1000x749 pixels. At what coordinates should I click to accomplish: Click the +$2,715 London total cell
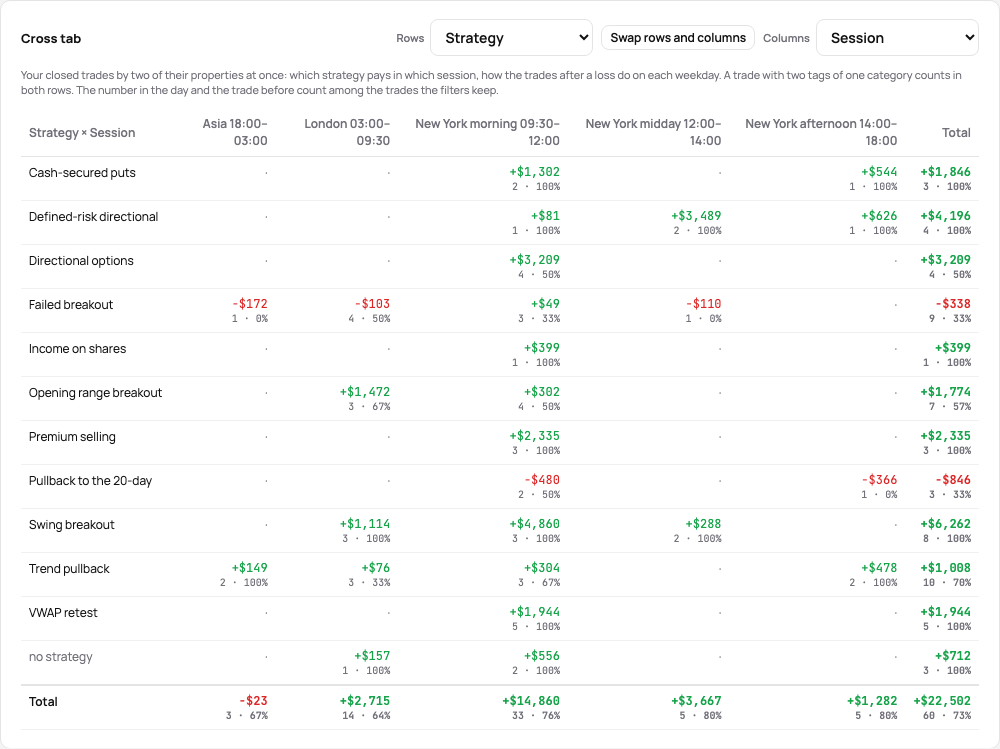tap(365, 707)
